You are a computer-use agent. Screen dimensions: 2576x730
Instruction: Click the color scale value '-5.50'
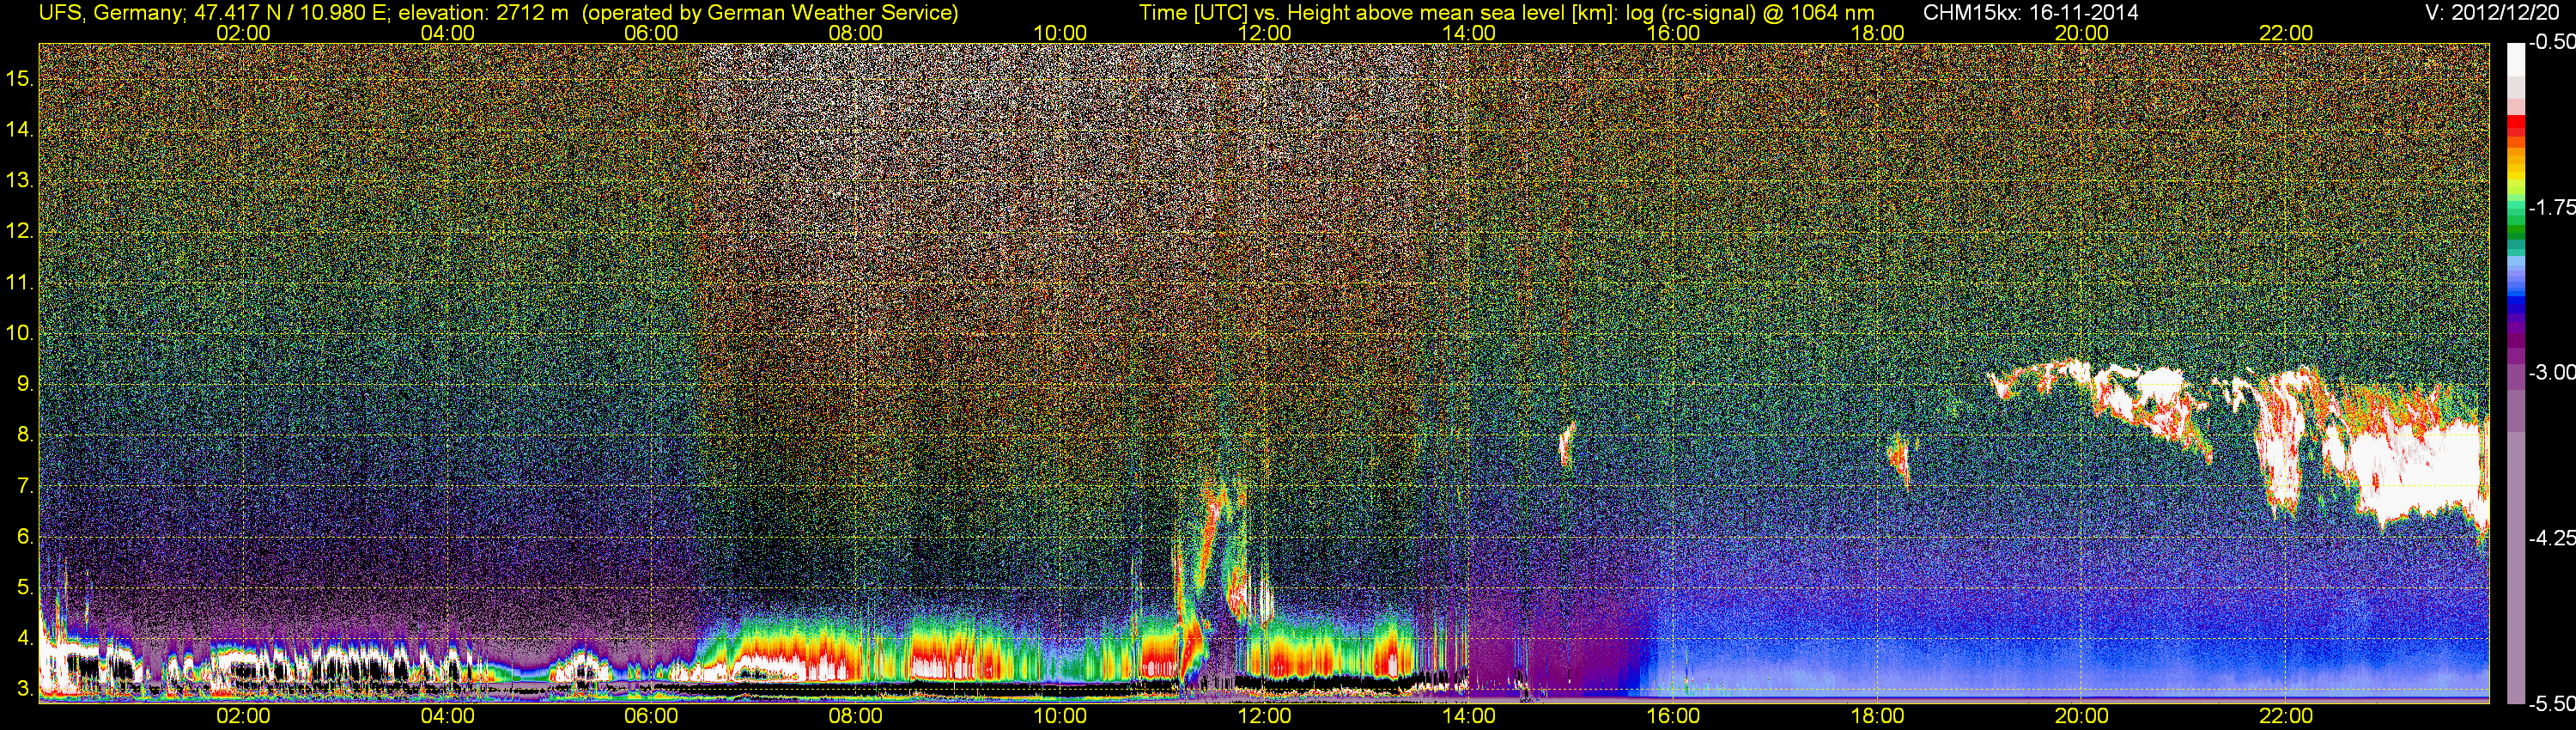tap(2551, 703)
